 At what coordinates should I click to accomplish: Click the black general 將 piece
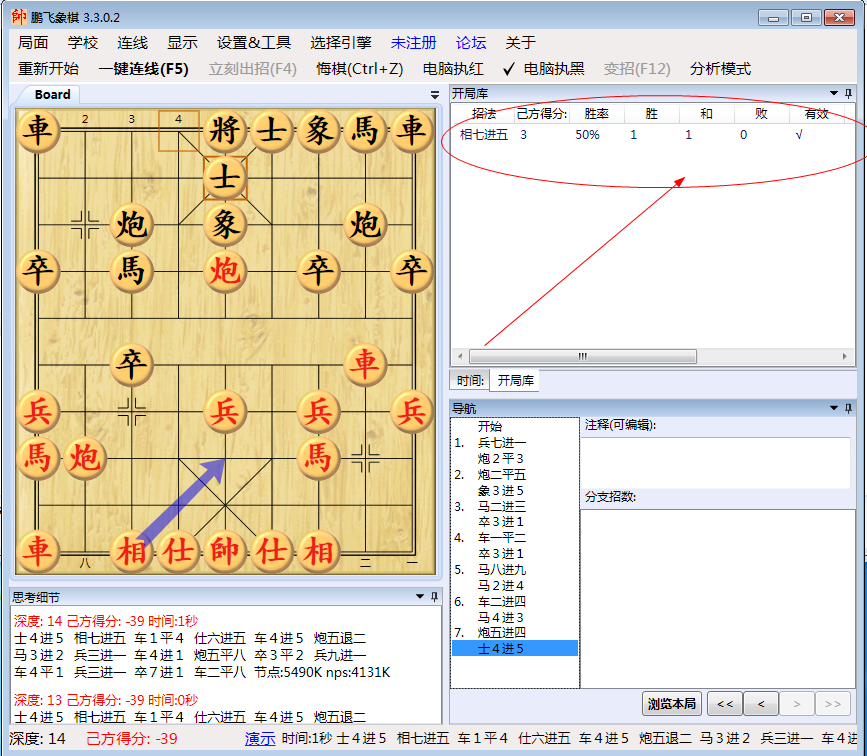click(224, 131)
